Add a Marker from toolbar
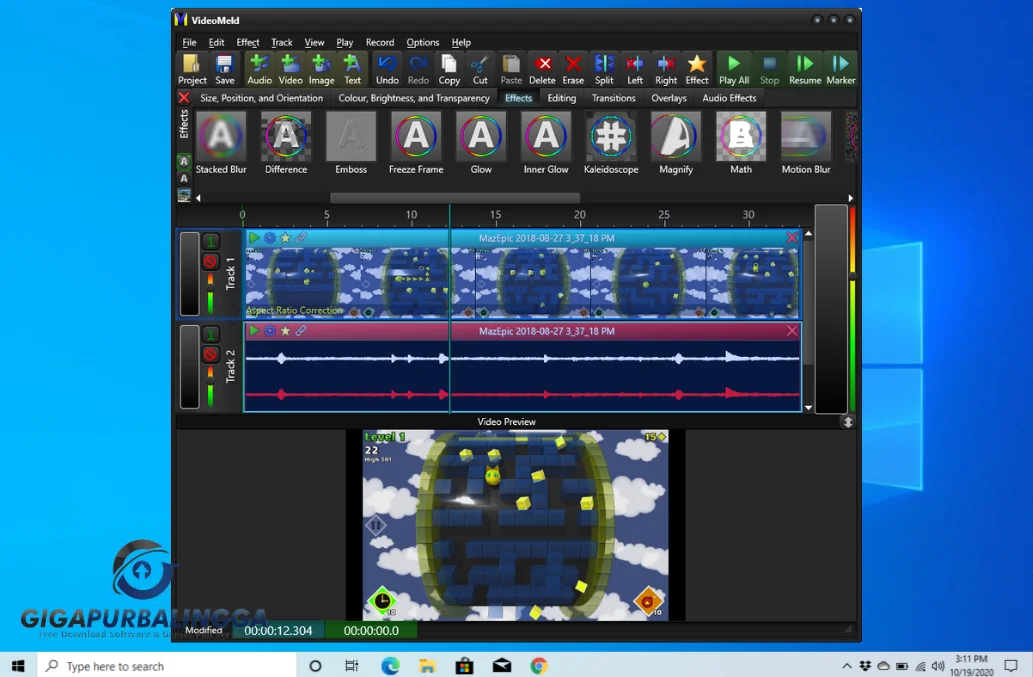 pos(841,69)
